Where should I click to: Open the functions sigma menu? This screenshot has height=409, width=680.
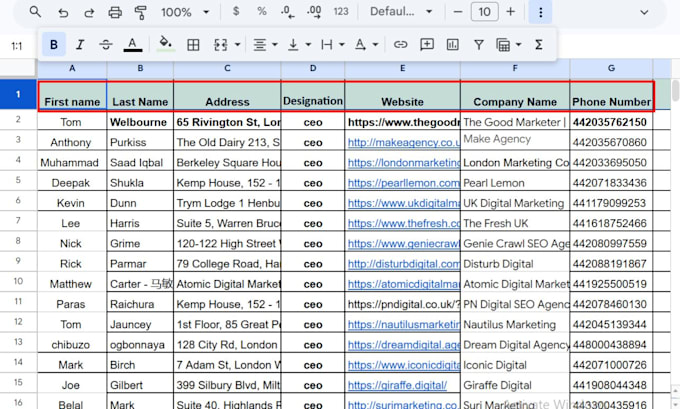(539, 44)
